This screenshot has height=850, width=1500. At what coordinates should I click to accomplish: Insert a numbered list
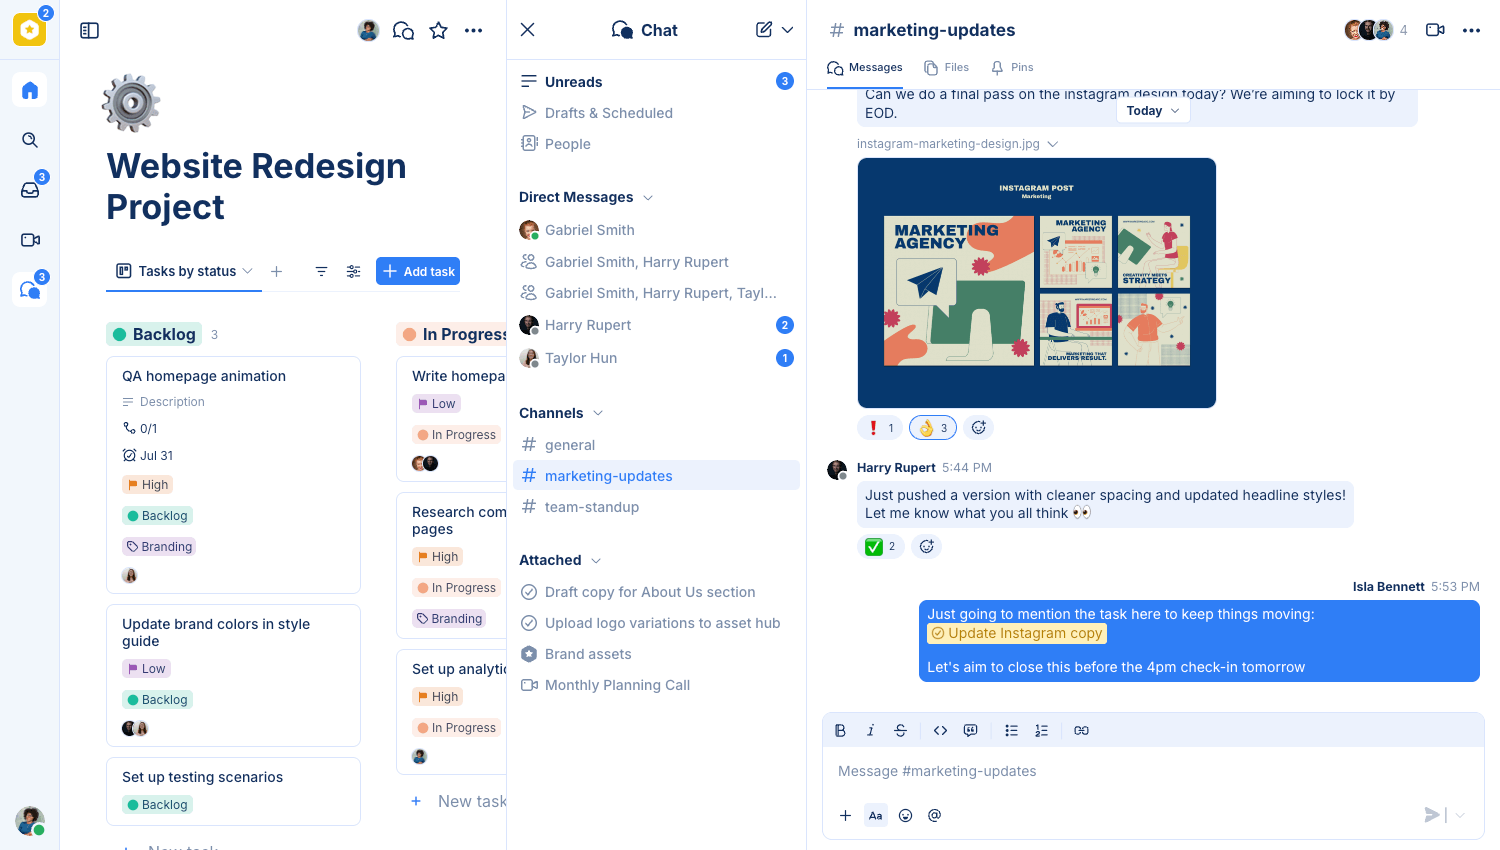[x=1041, y=731]
